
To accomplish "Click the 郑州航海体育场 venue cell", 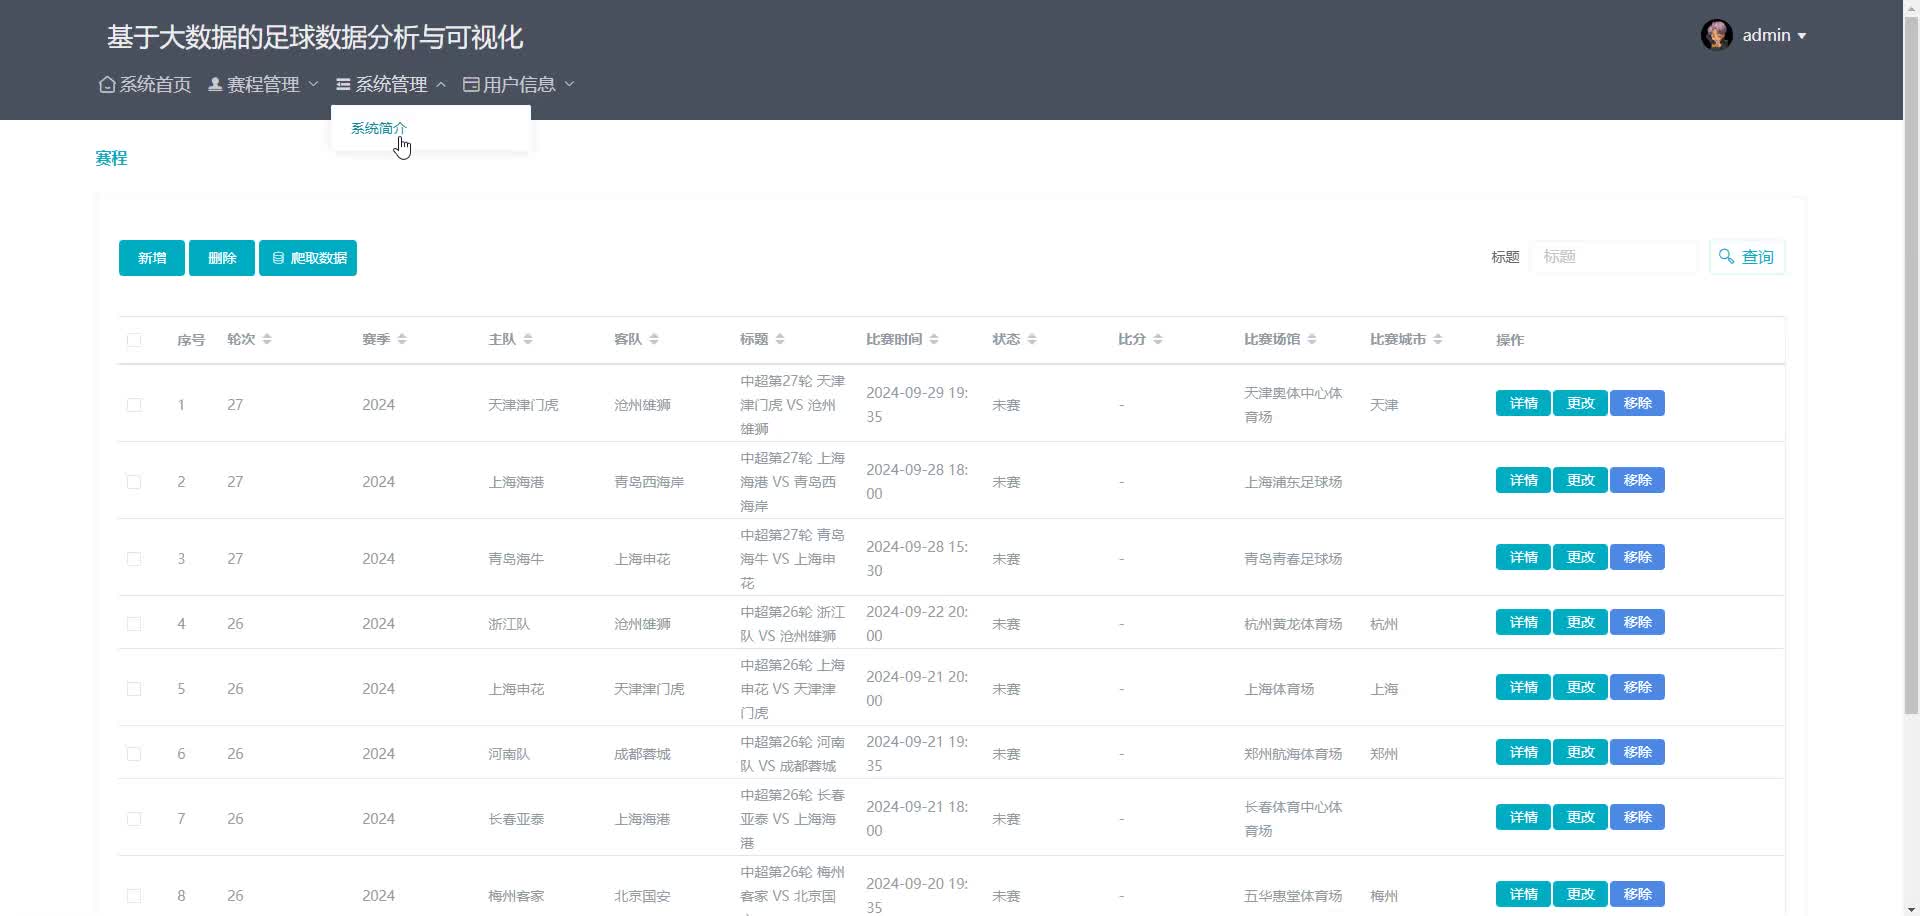I will point(1293,754).
